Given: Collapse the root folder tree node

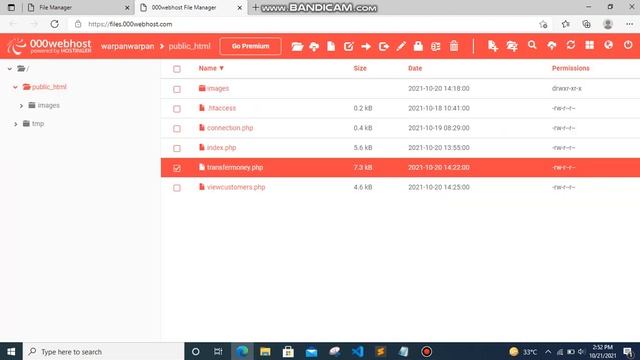Looking at the screenshot, I should pos(10,69).
